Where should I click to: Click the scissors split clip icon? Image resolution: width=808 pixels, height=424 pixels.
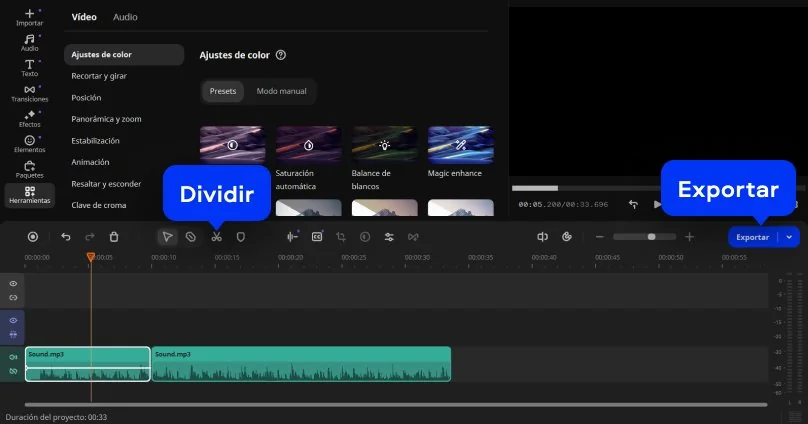[216, 237]
